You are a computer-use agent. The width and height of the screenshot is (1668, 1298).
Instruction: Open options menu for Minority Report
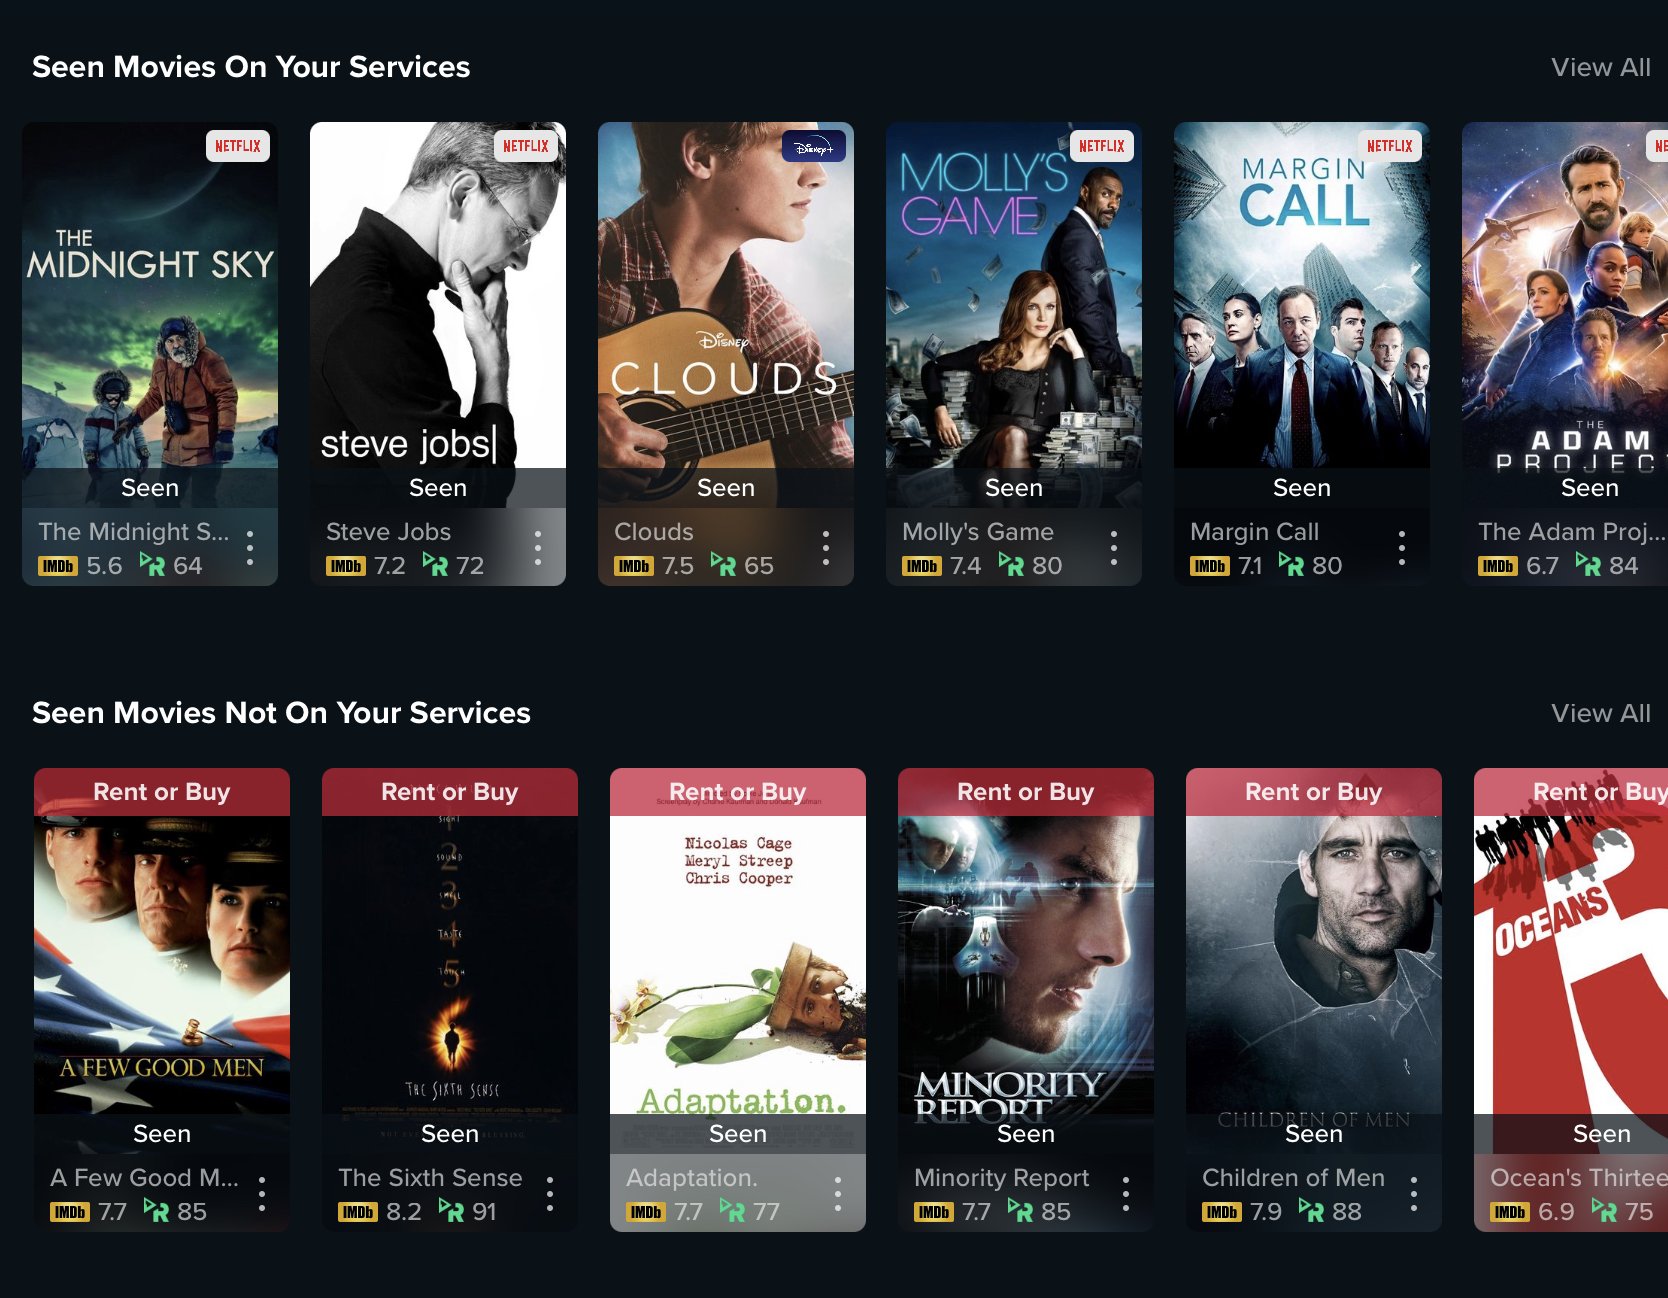coord(1126,1194)
